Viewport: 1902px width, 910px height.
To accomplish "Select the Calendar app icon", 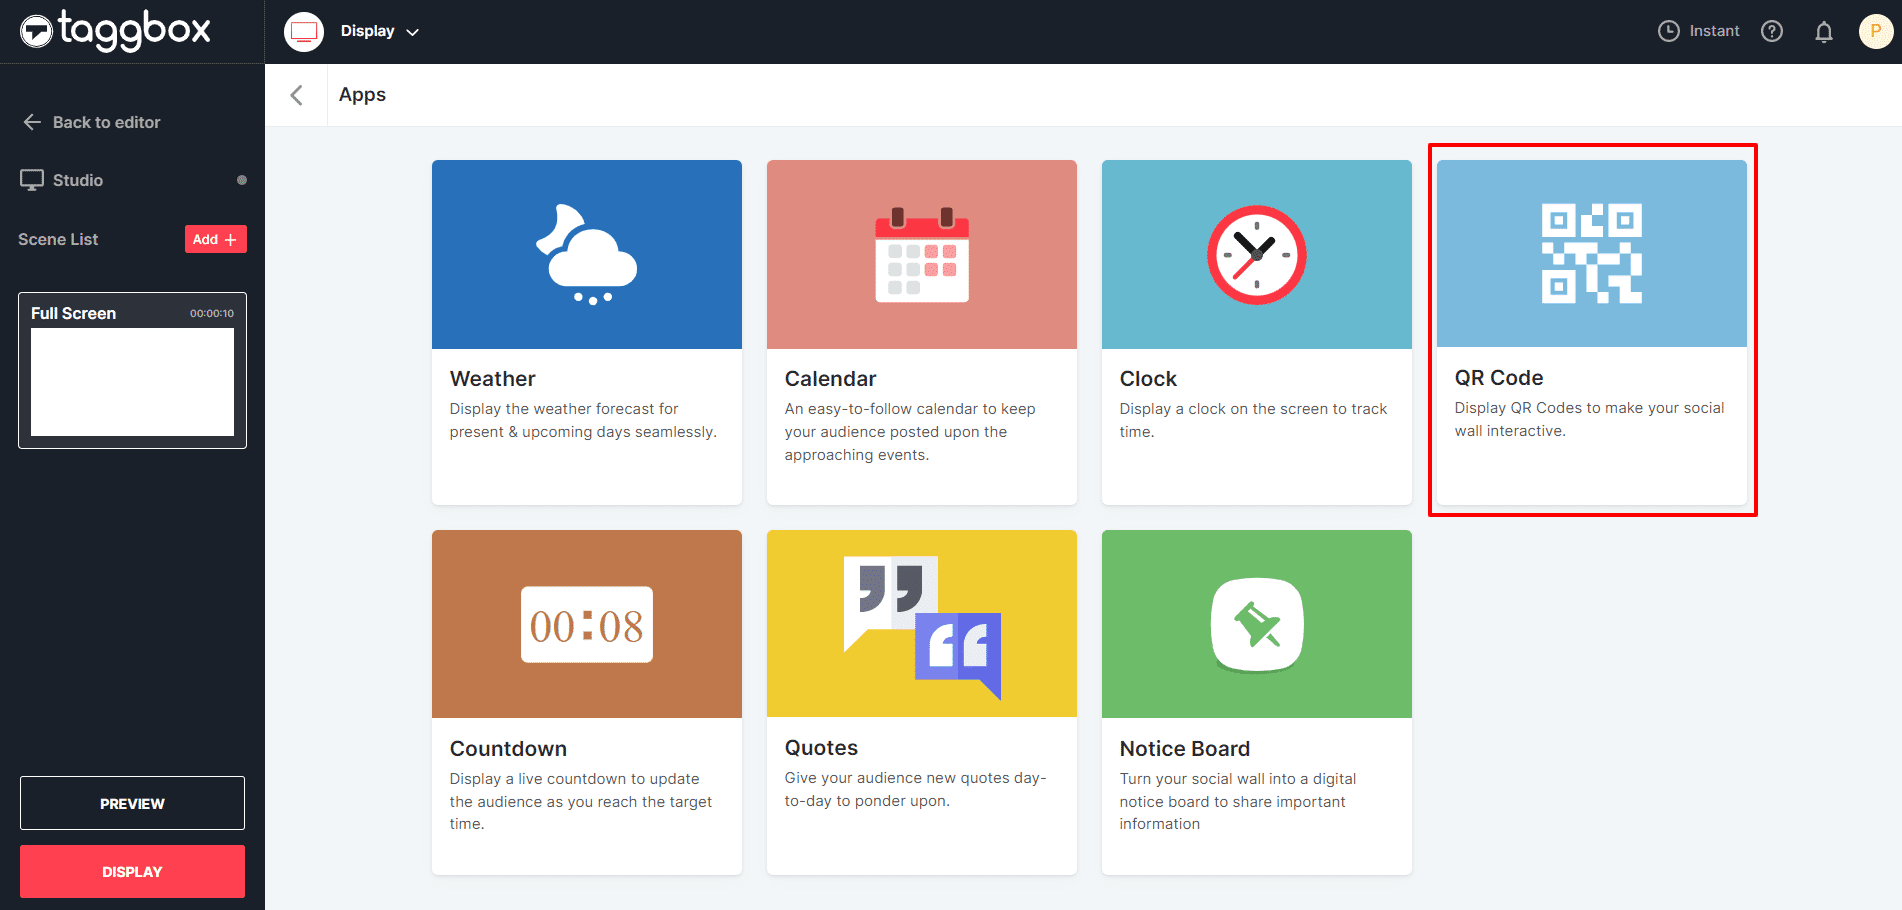I will click(x=921, y=255).
